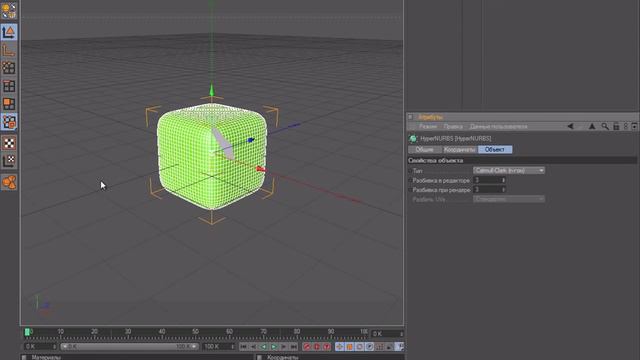The height and width of the screenshot is (360, 640).
Task: Toggle the Autokeying red button
Action: (317, 347)
